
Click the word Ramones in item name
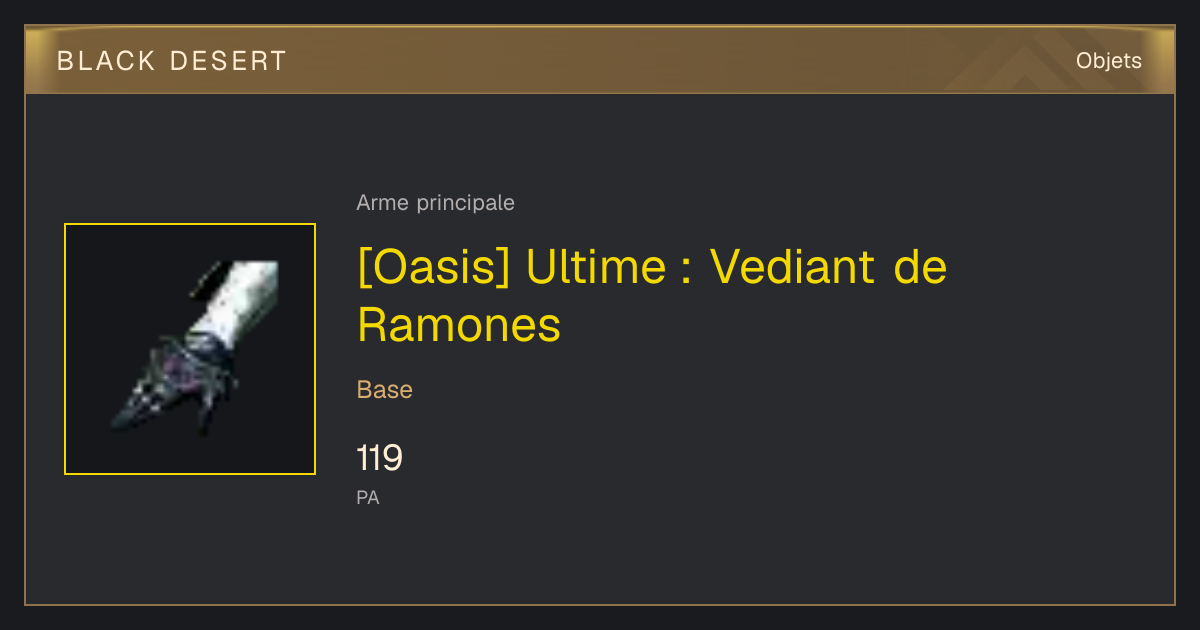pos(459,324)
